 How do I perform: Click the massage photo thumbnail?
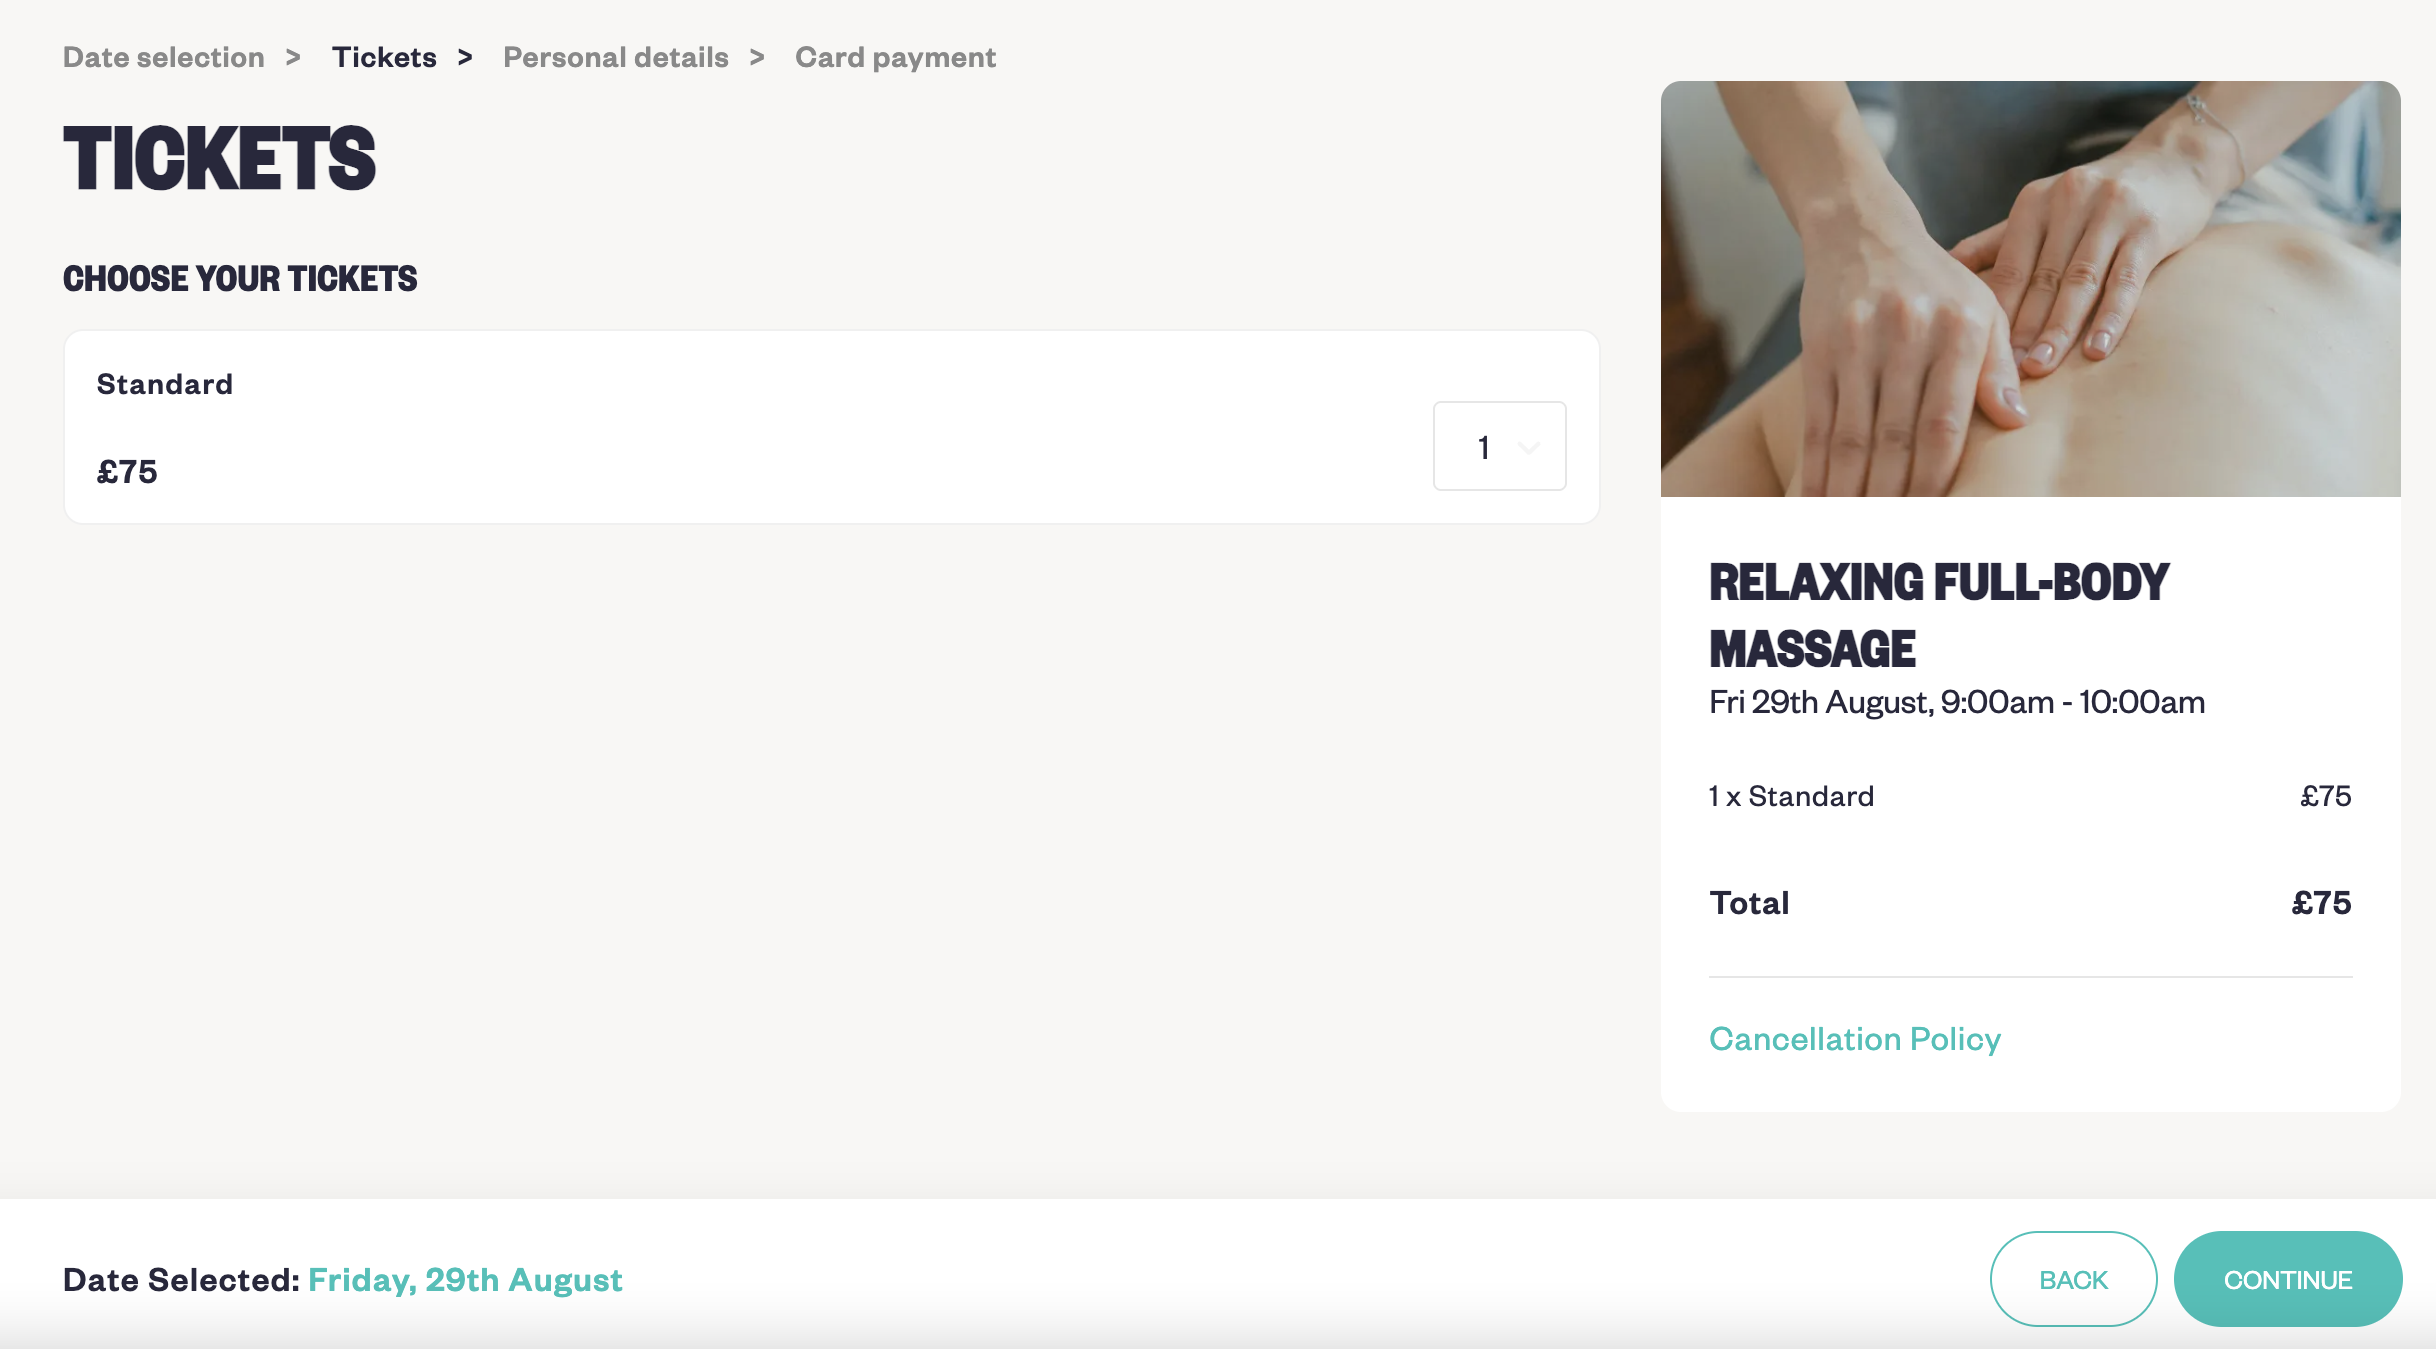2030,289
